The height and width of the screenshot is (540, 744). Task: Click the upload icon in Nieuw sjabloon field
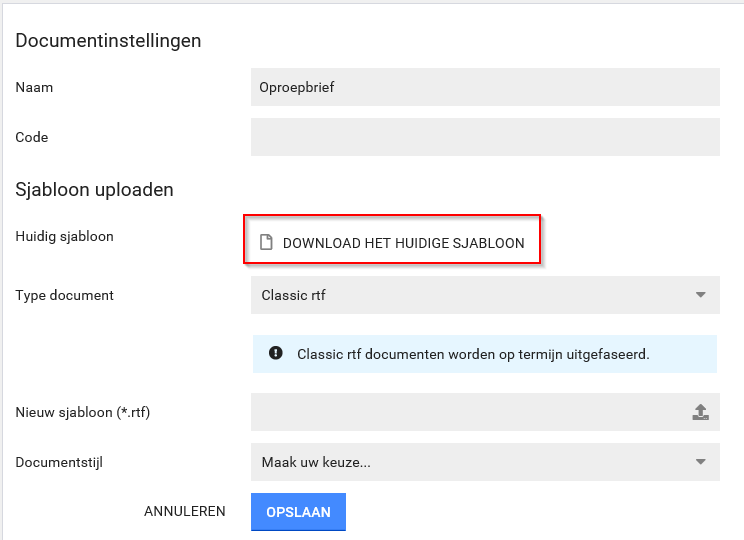pos(700,412)
